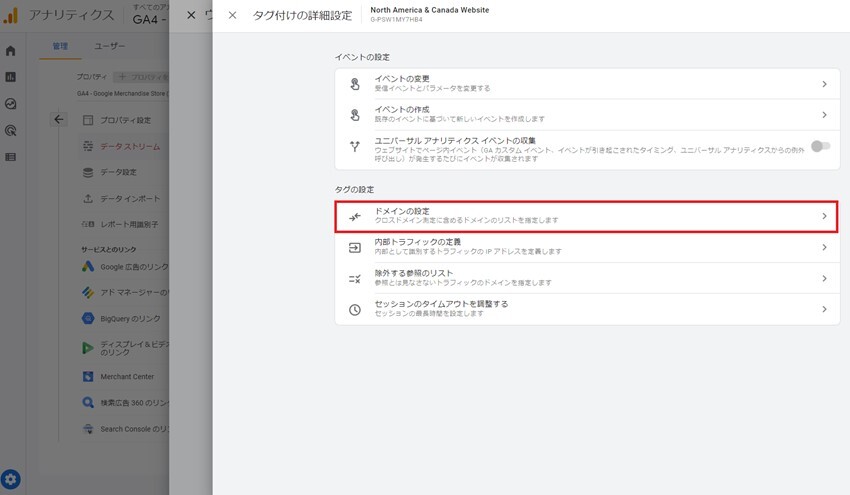This screenshot has height=495, width=850.
Task: Select データ ストリーム in admin menu
Action: coord(129,147)
